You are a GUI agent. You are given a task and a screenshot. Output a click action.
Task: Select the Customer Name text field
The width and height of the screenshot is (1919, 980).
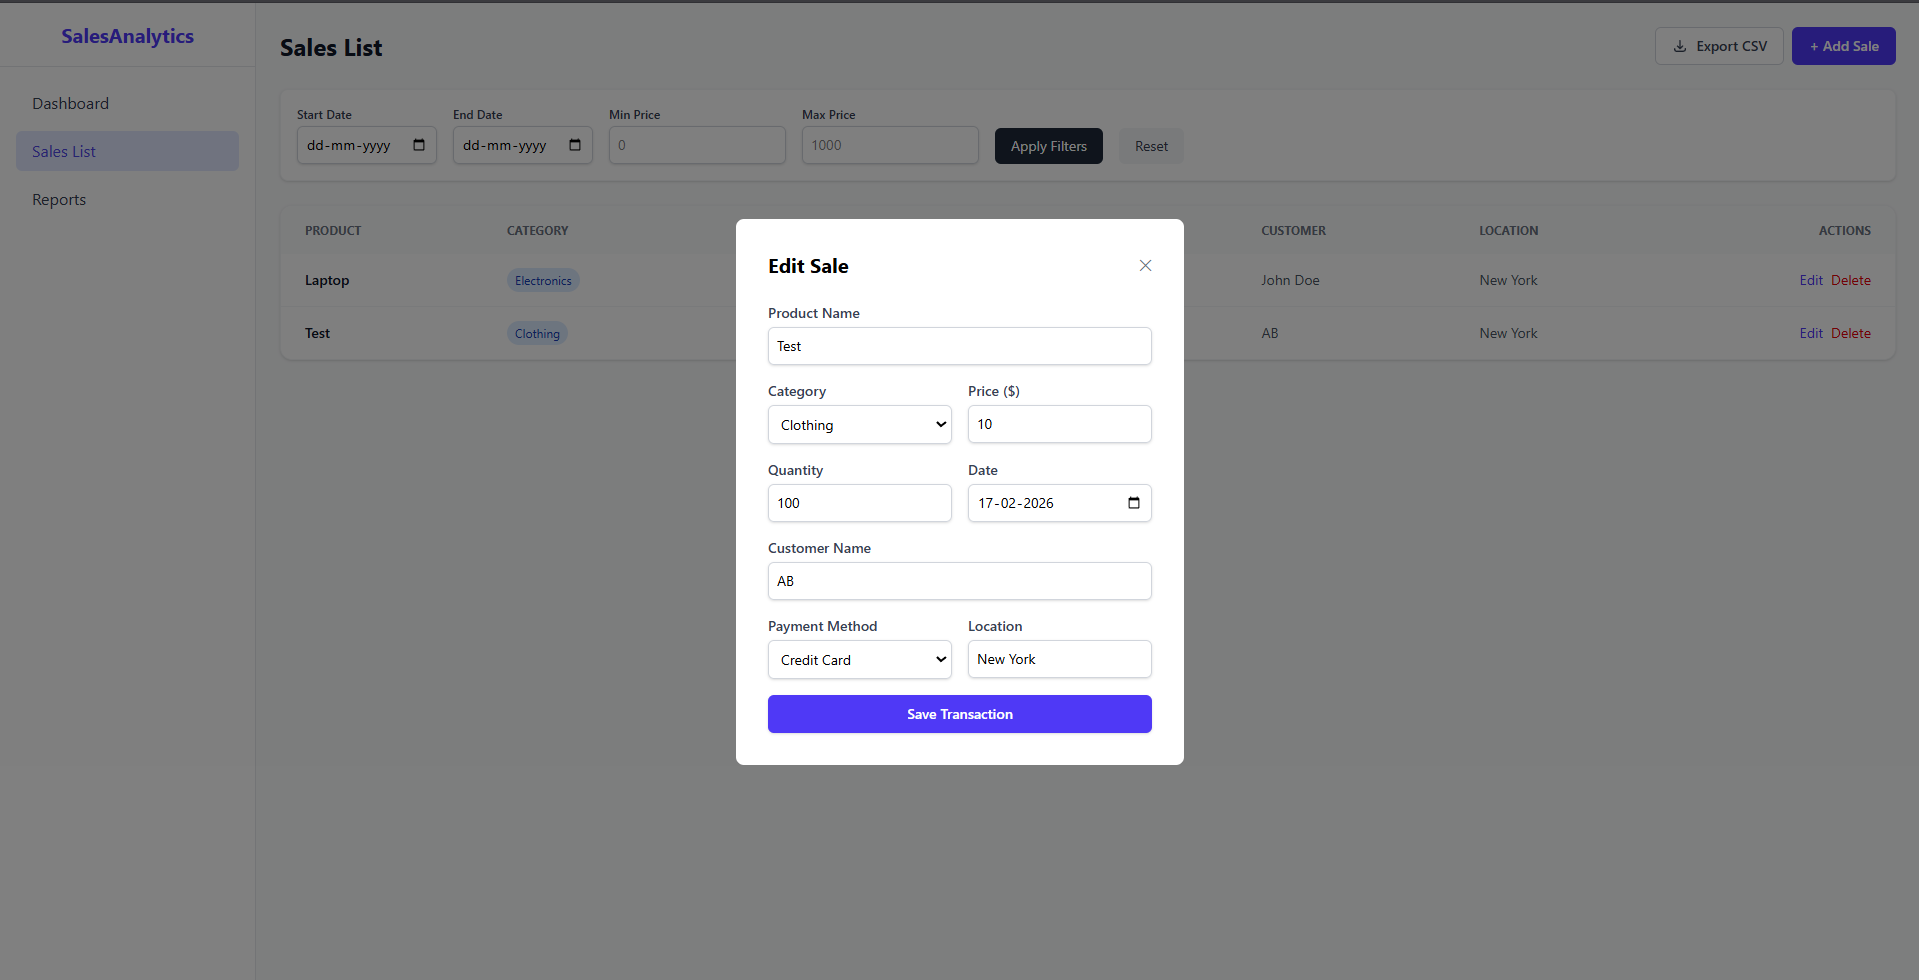pos(959,581)
